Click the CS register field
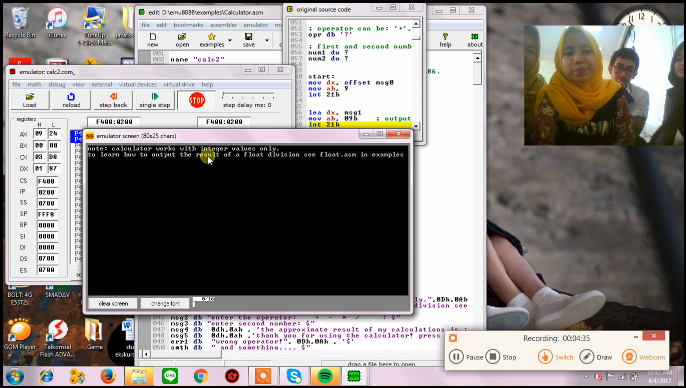This screenshot has height=388, width=686. click(x=46, y=181)
